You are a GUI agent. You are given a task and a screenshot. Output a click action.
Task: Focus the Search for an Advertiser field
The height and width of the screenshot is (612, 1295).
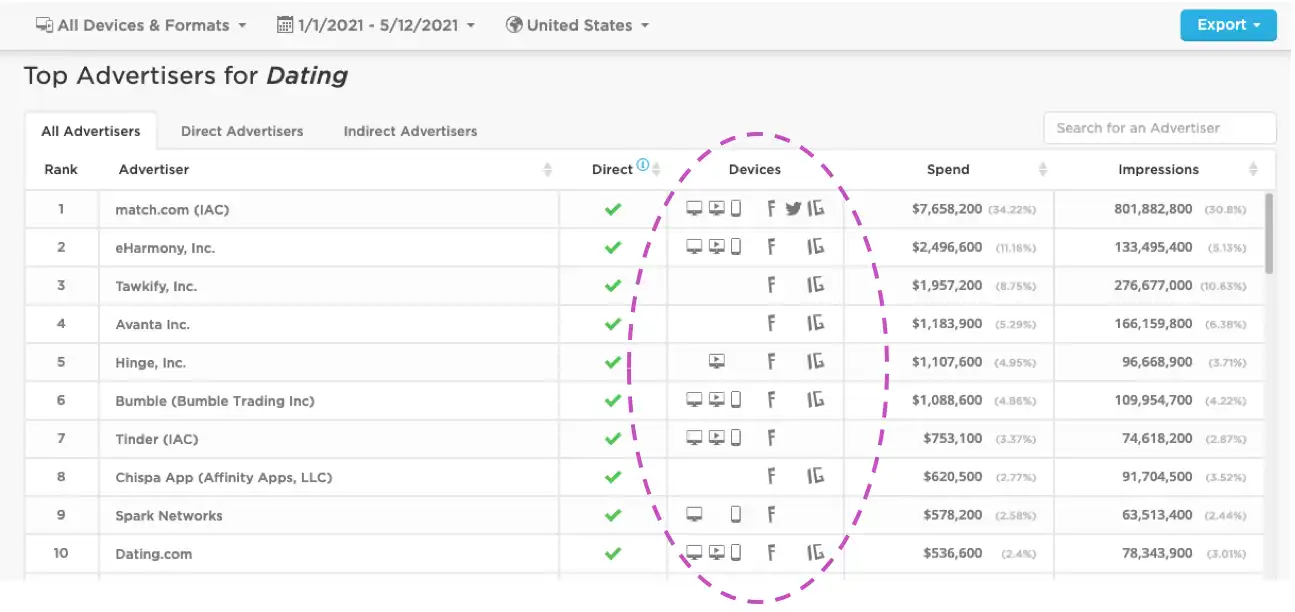coord(1160,128)
